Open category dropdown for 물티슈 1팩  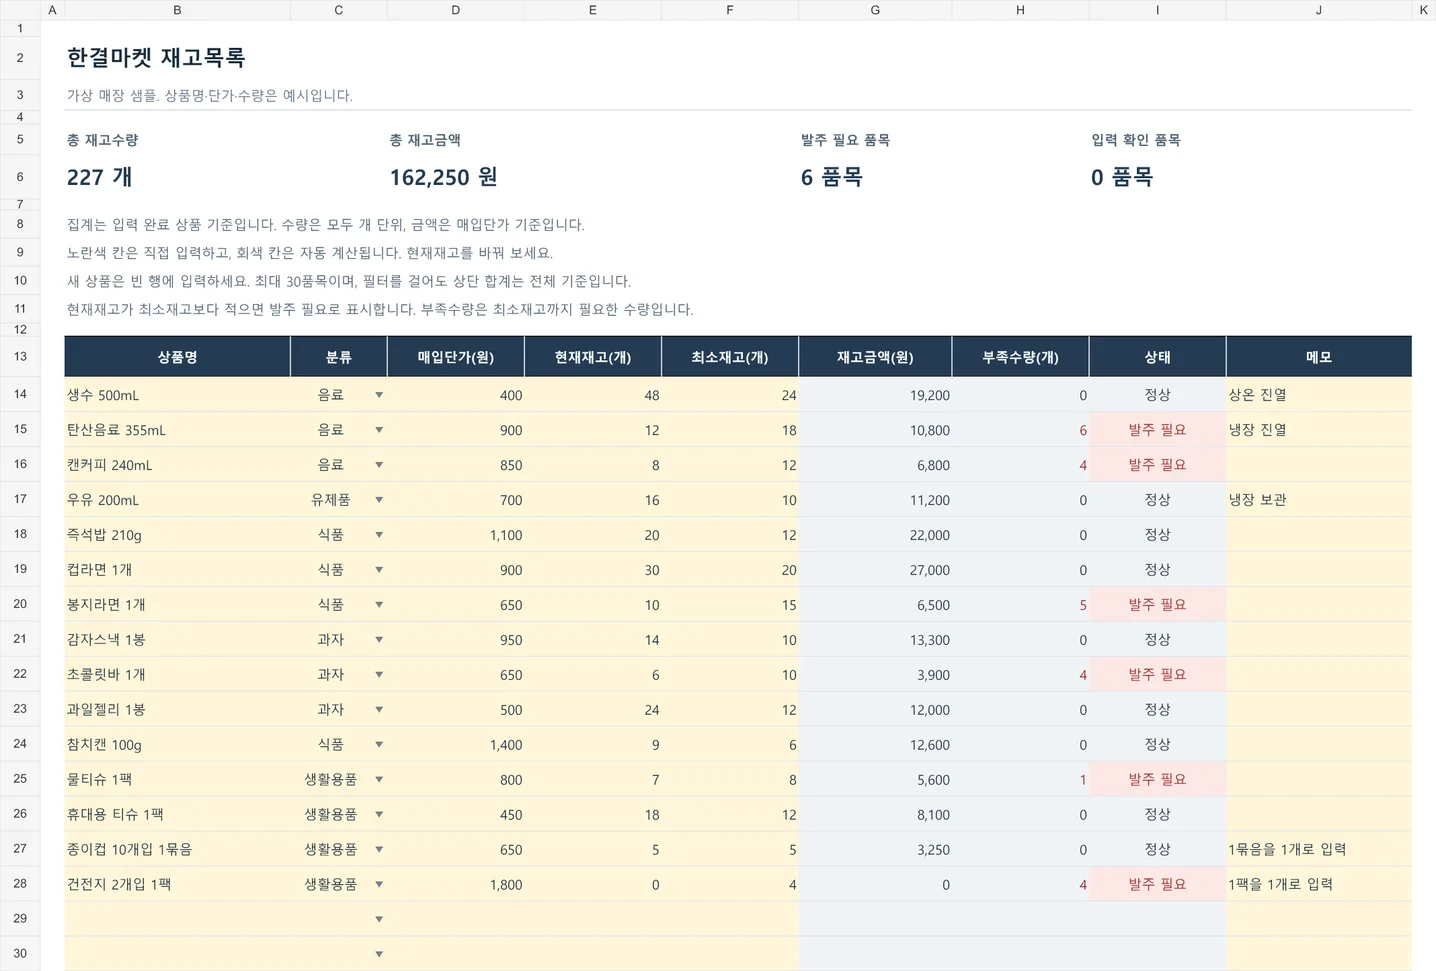tap(379, 780)
